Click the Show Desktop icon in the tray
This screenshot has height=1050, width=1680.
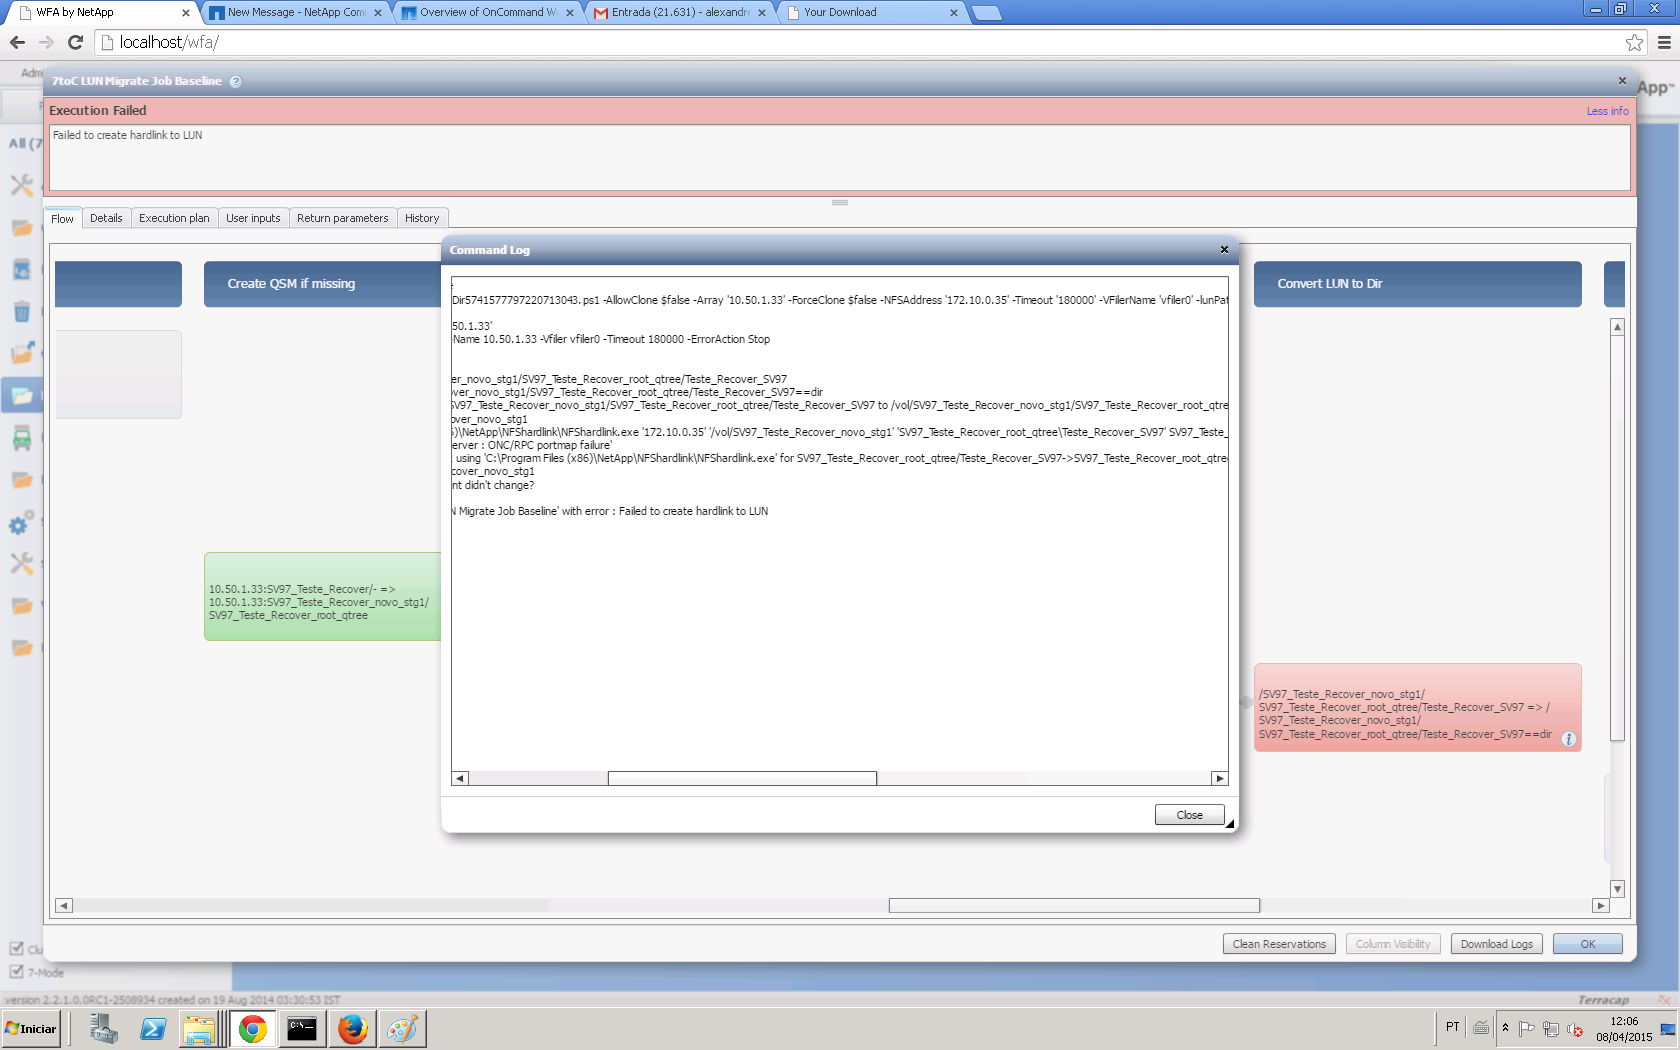1668,1028
